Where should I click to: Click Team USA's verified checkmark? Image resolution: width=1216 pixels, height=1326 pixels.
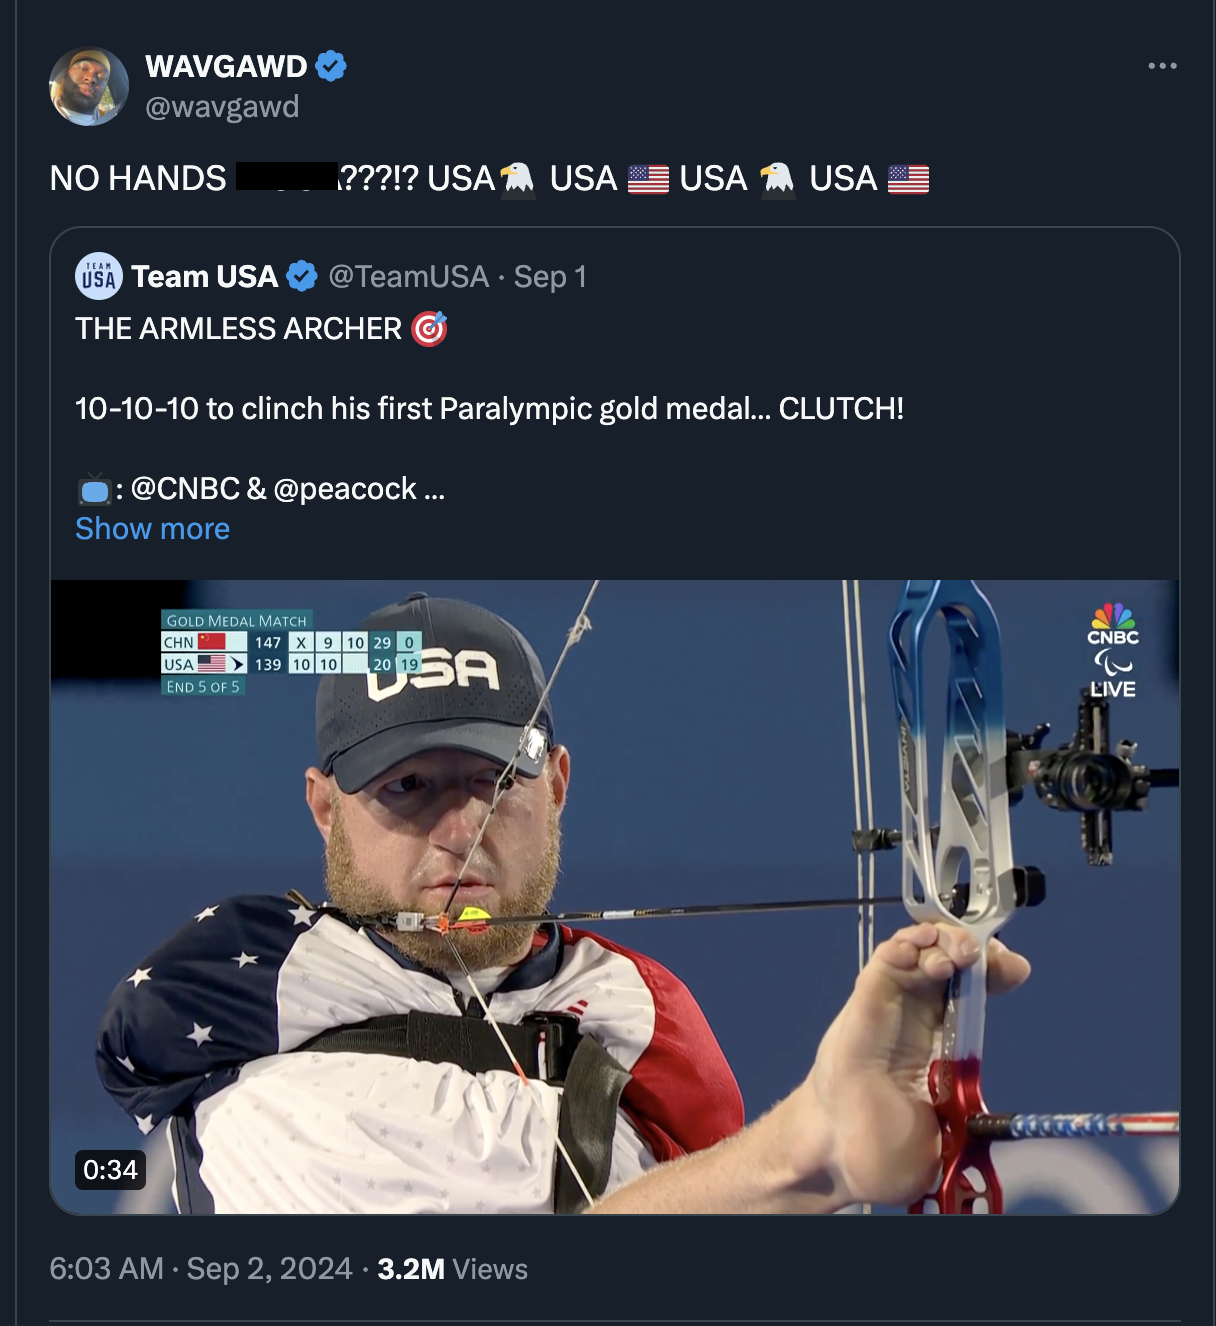(303, 276)
